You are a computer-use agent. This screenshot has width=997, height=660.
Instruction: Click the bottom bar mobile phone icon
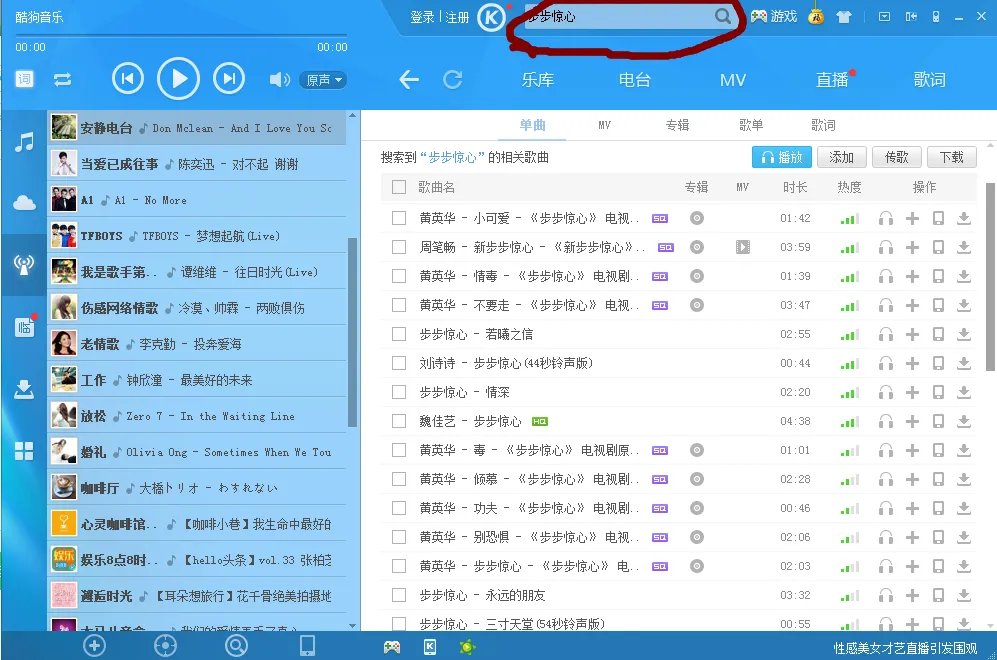tap(307, 645)
